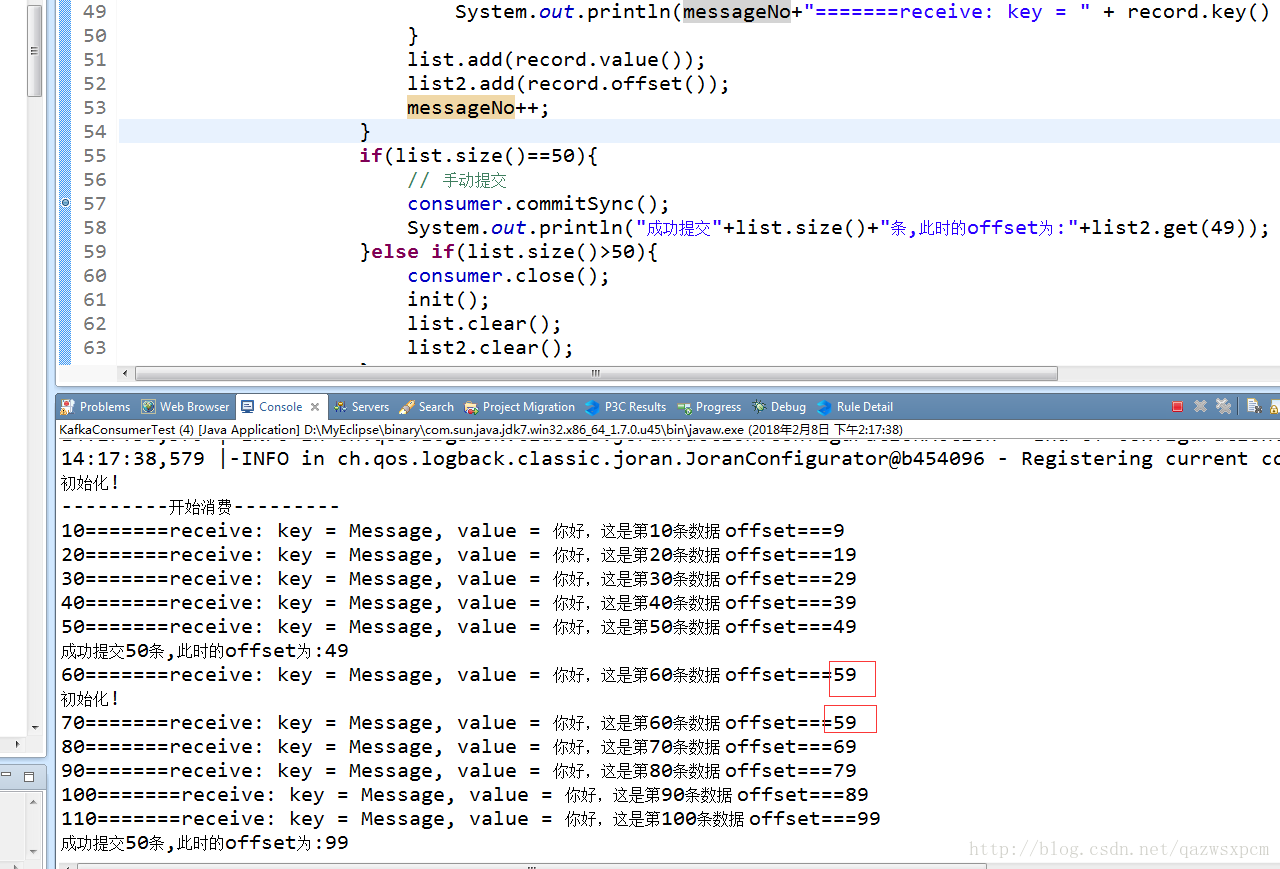Screen dimensions: 1280x869
Task: Click the else if(list.size()>50){ line
Action: (x=509, y=252)
